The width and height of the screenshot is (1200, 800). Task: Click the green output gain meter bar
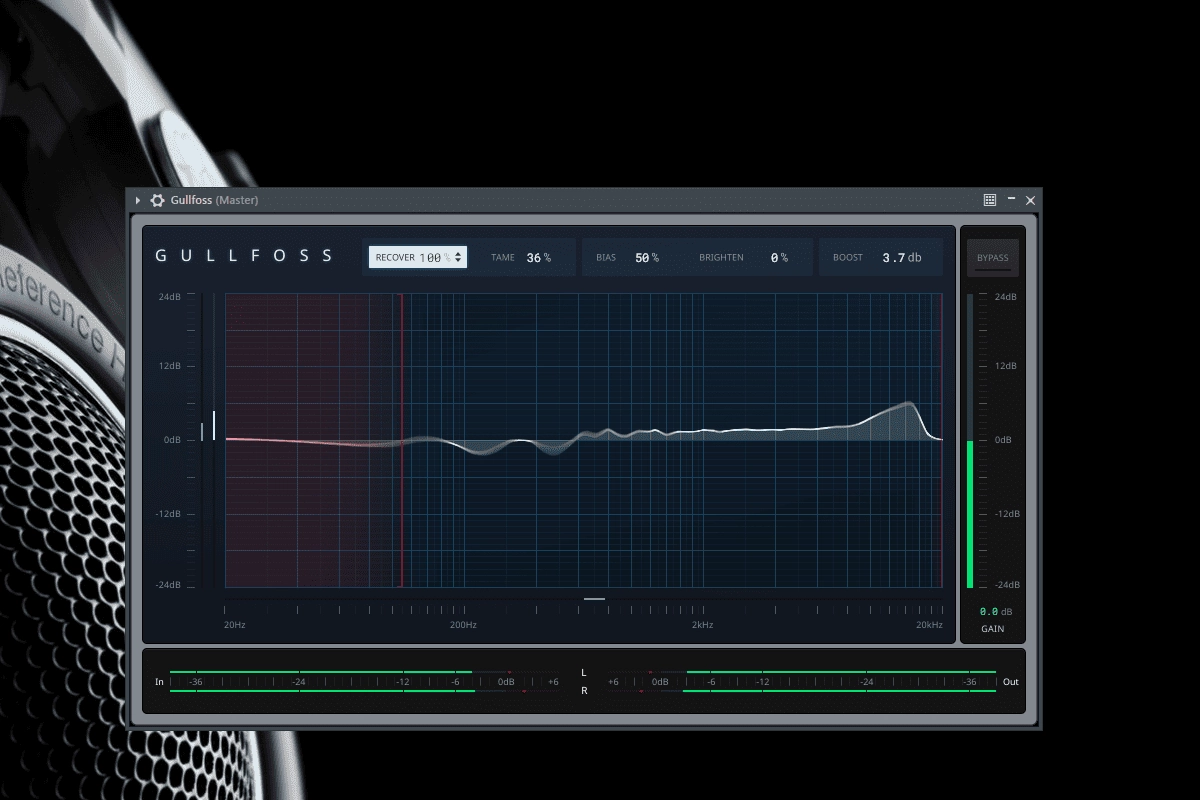[970, 514]
